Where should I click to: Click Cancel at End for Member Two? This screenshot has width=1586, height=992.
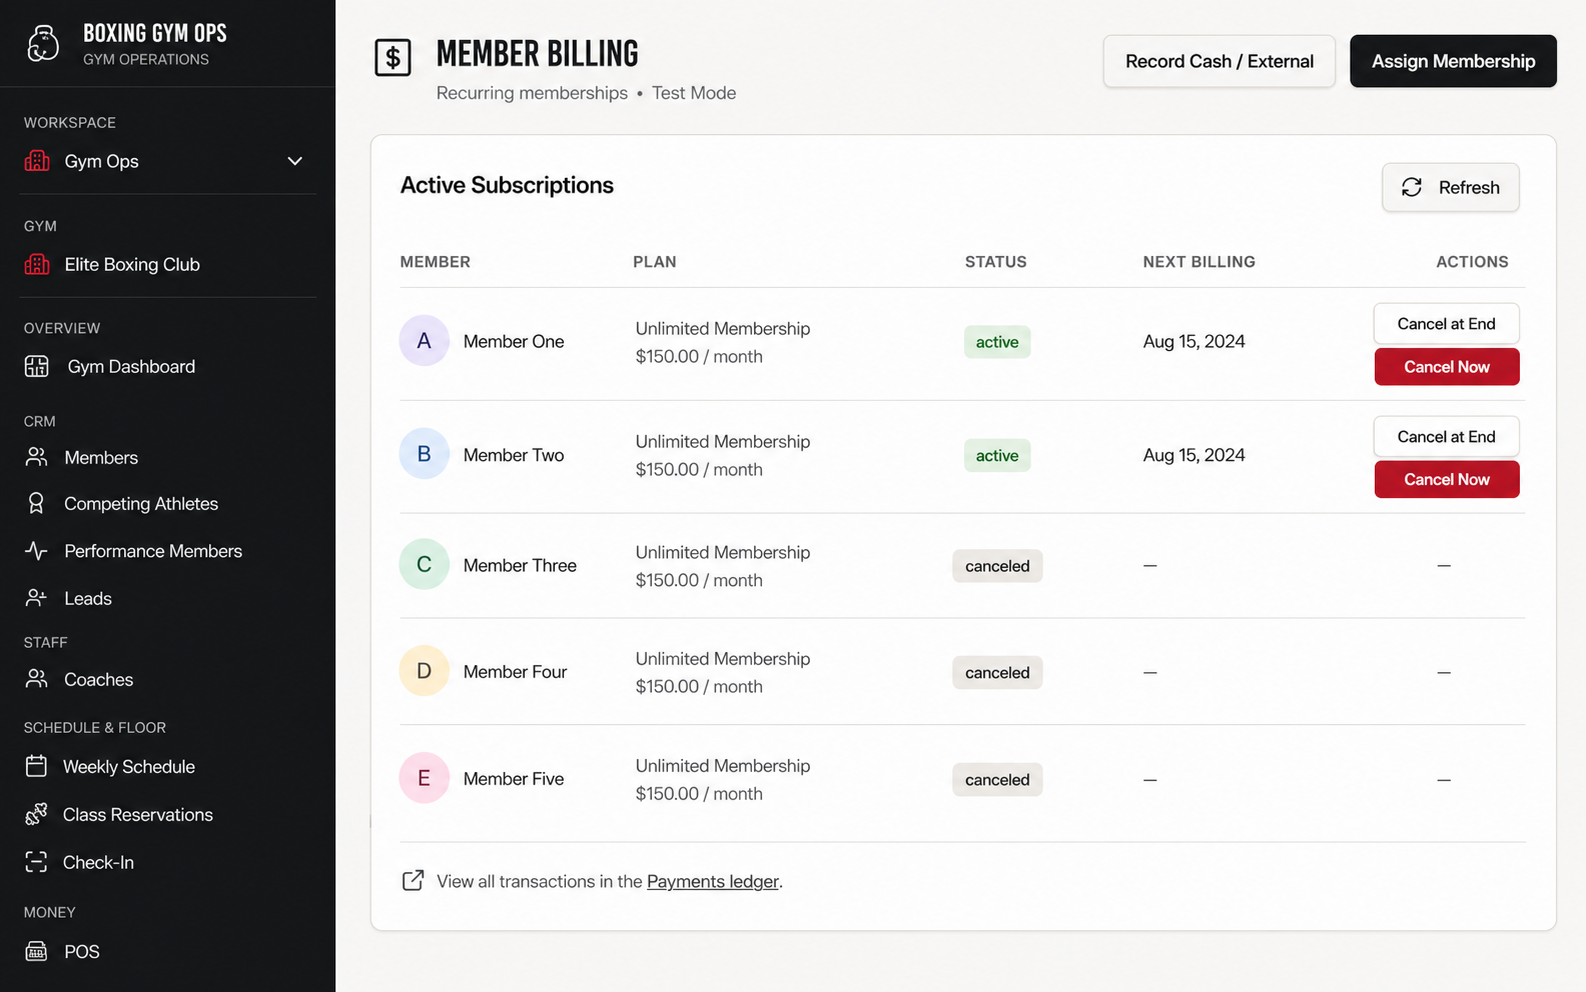pos(1446,436)
